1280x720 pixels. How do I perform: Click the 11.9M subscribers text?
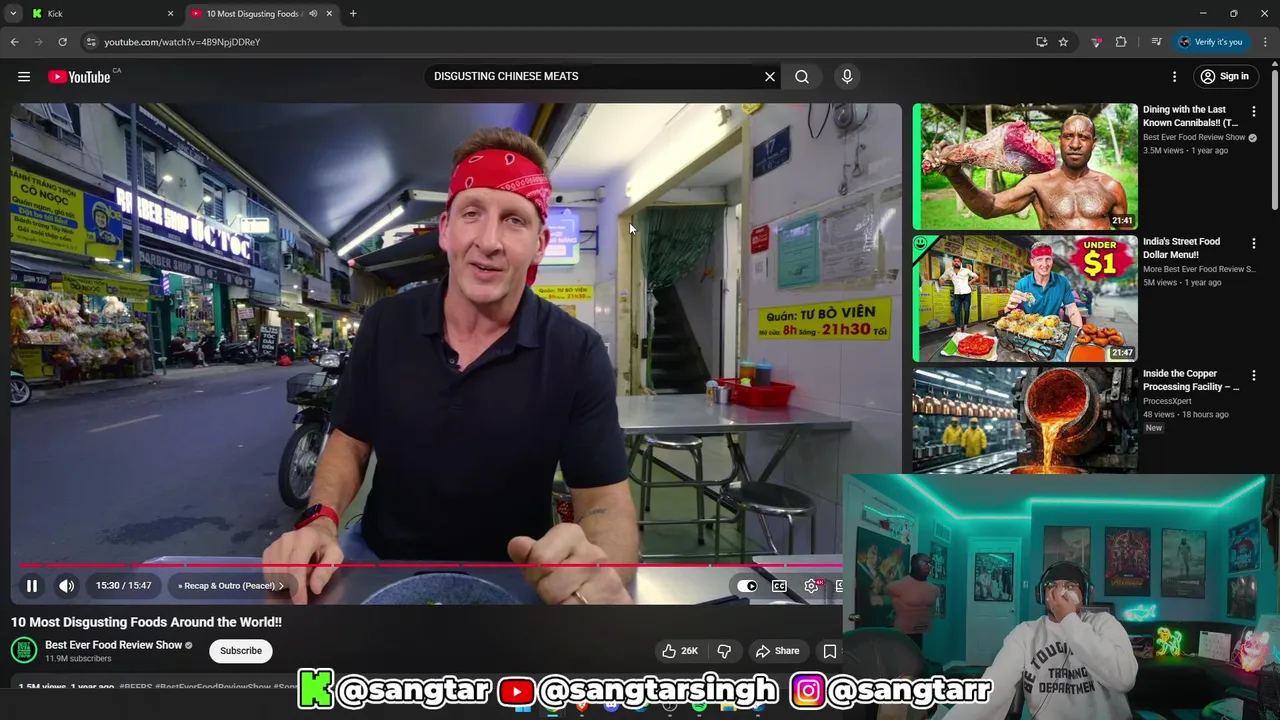(78, 659)
